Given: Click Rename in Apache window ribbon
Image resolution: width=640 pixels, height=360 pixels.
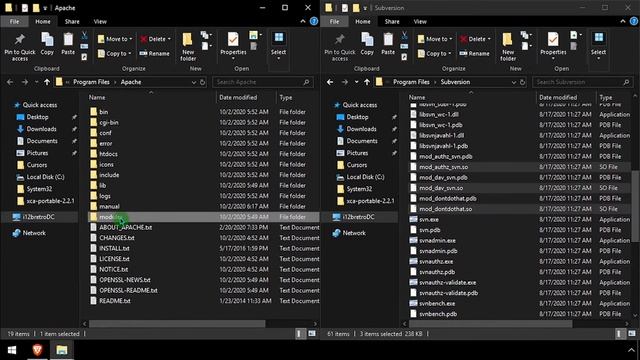Looking at the screenshot, I should point(154,53).
